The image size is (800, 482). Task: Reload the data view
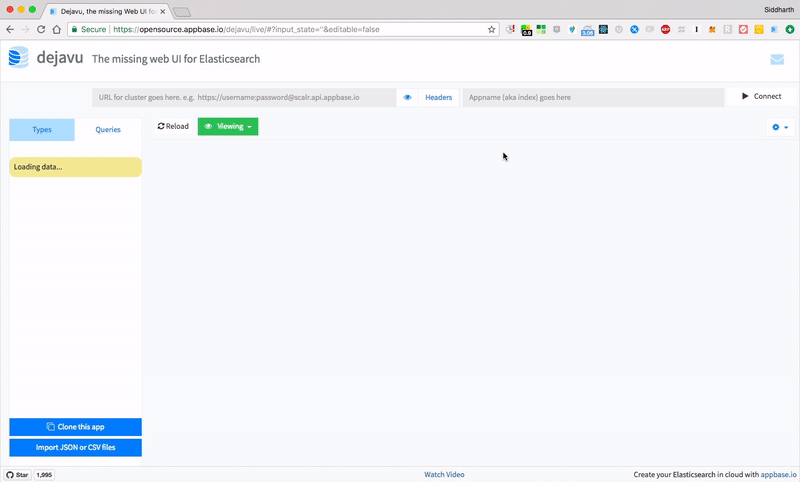tap(173, 126)
